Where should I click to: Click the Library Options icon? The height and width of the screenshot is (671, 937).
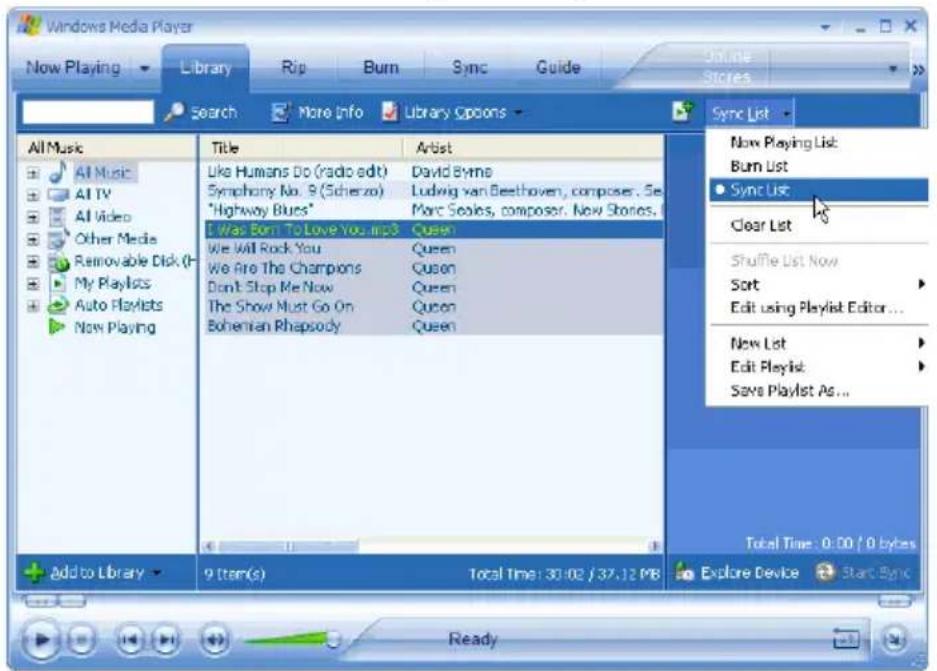[x=390, y=112]
